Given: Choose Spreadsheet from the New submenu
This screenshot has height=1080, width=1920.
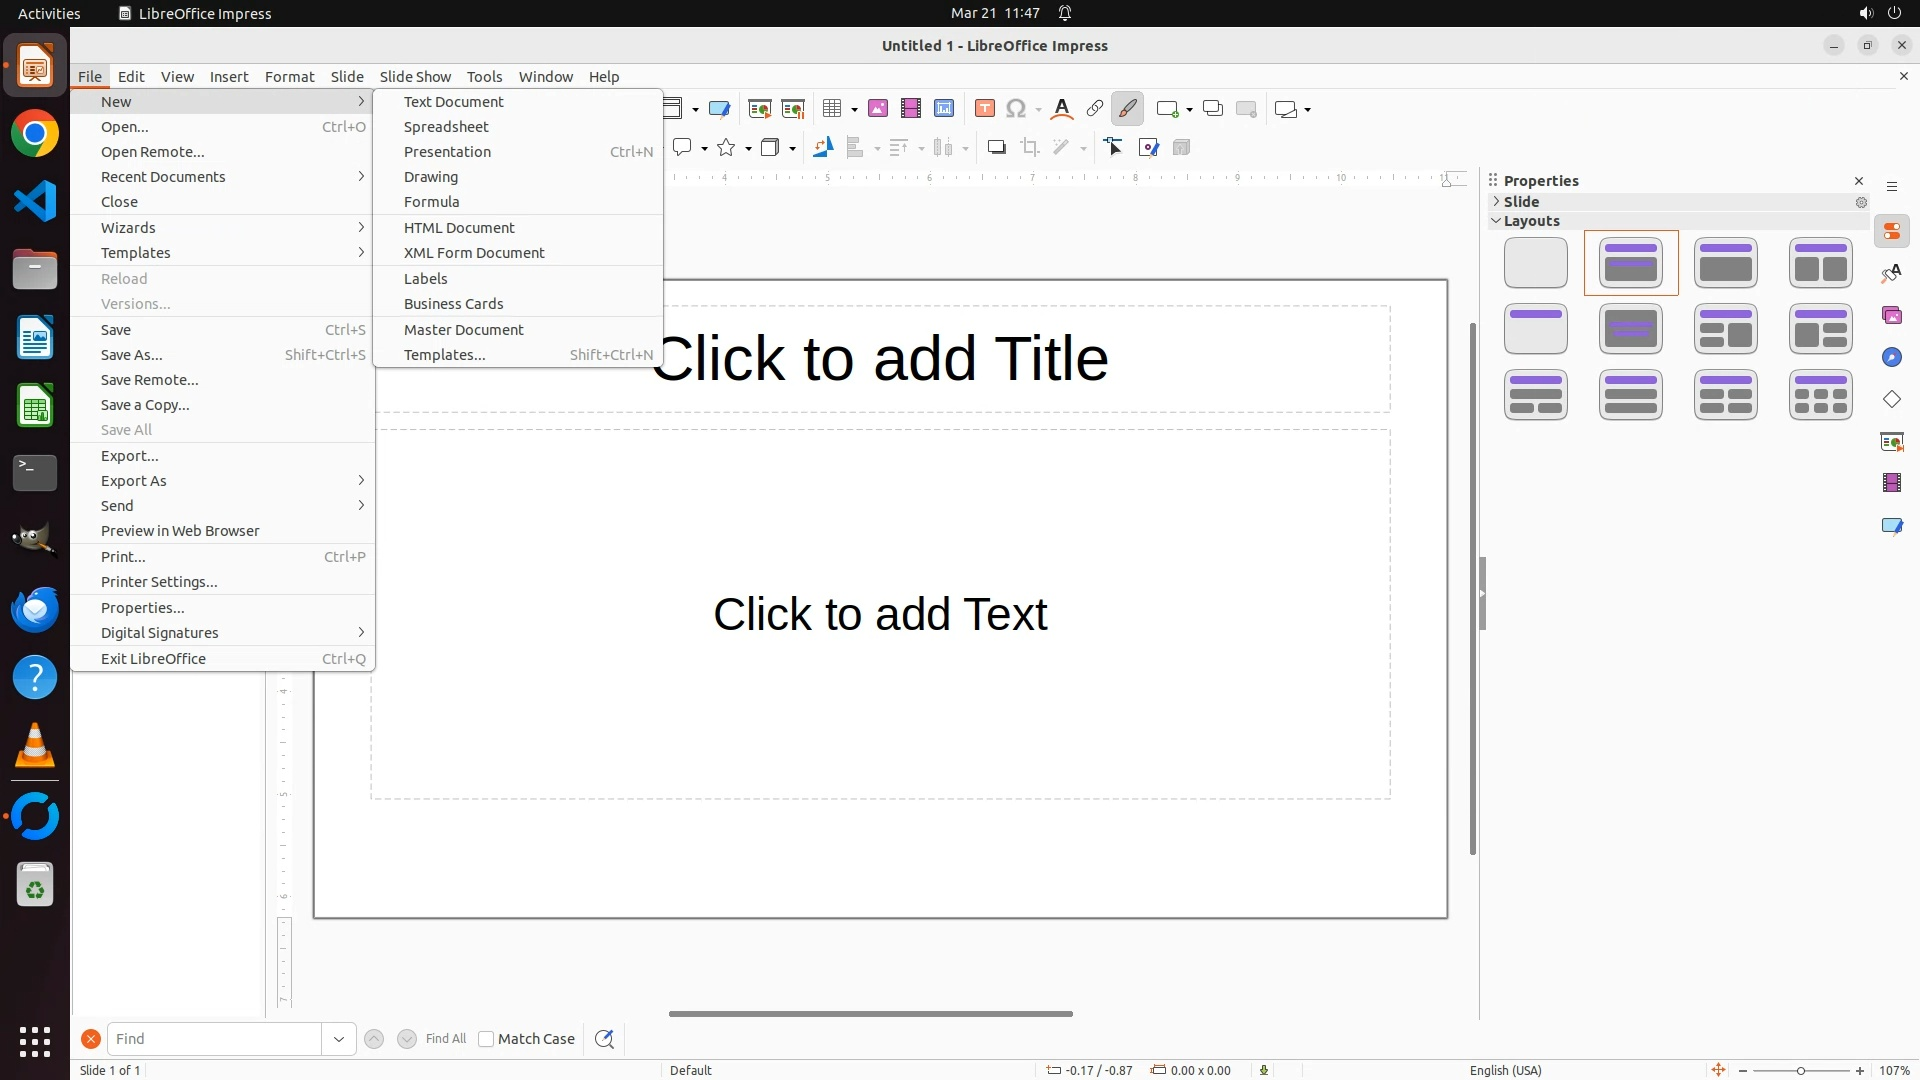Looking at the screenshot, I should click(x=446, y=127).
